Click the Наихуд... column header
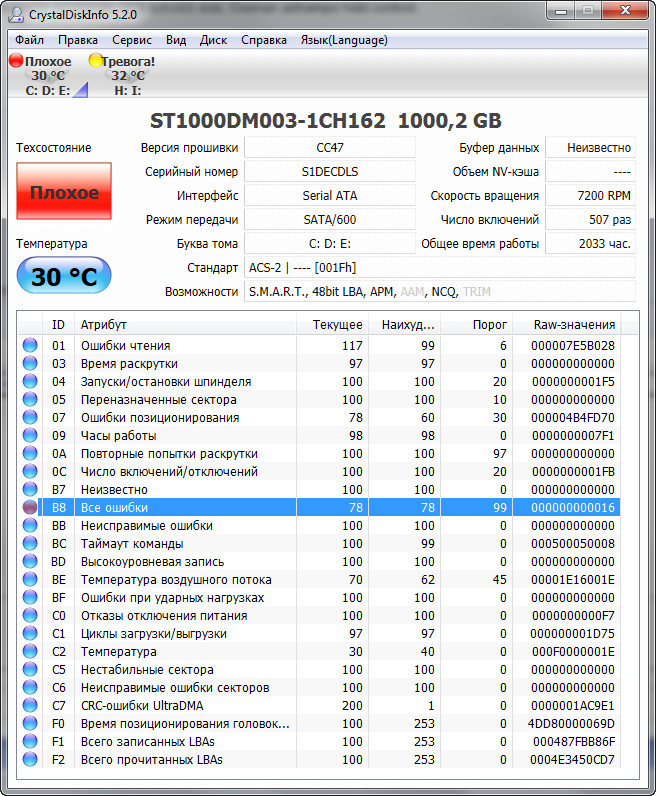The width and height of the screenshot is (656, 796). tap(405, 325)
